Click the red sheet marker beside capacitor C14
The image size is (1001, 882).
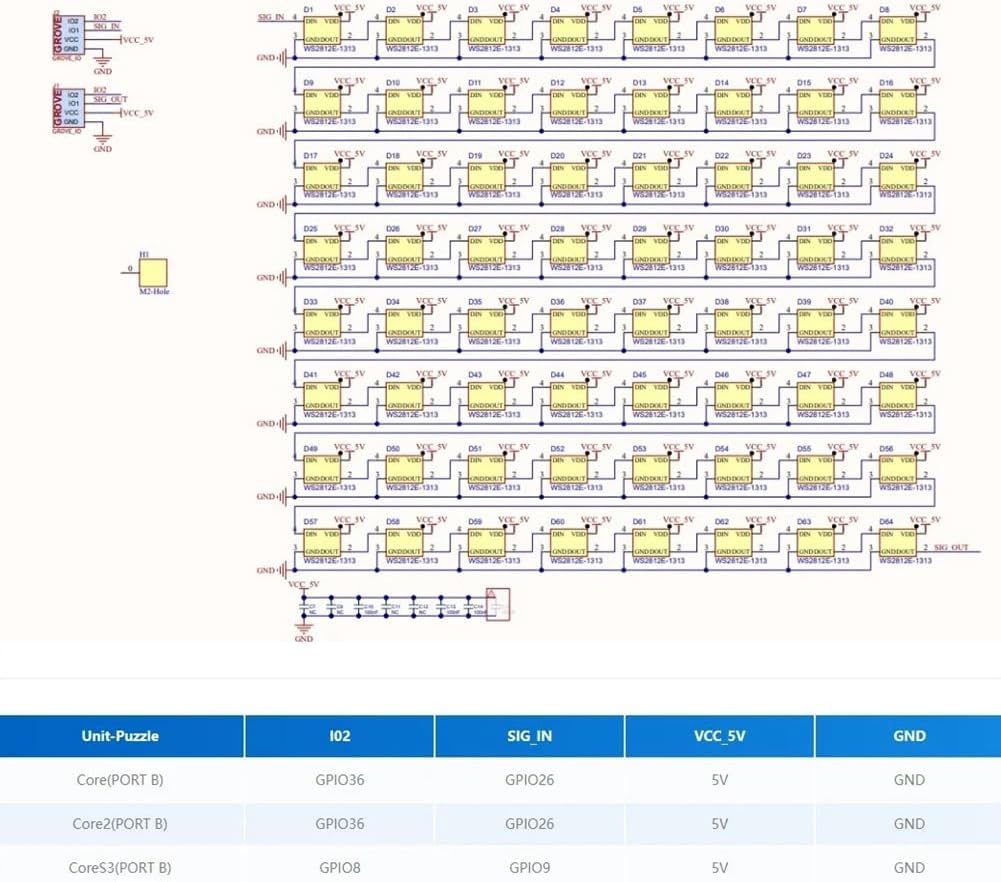pyautogui.click(x=498, y=604)
